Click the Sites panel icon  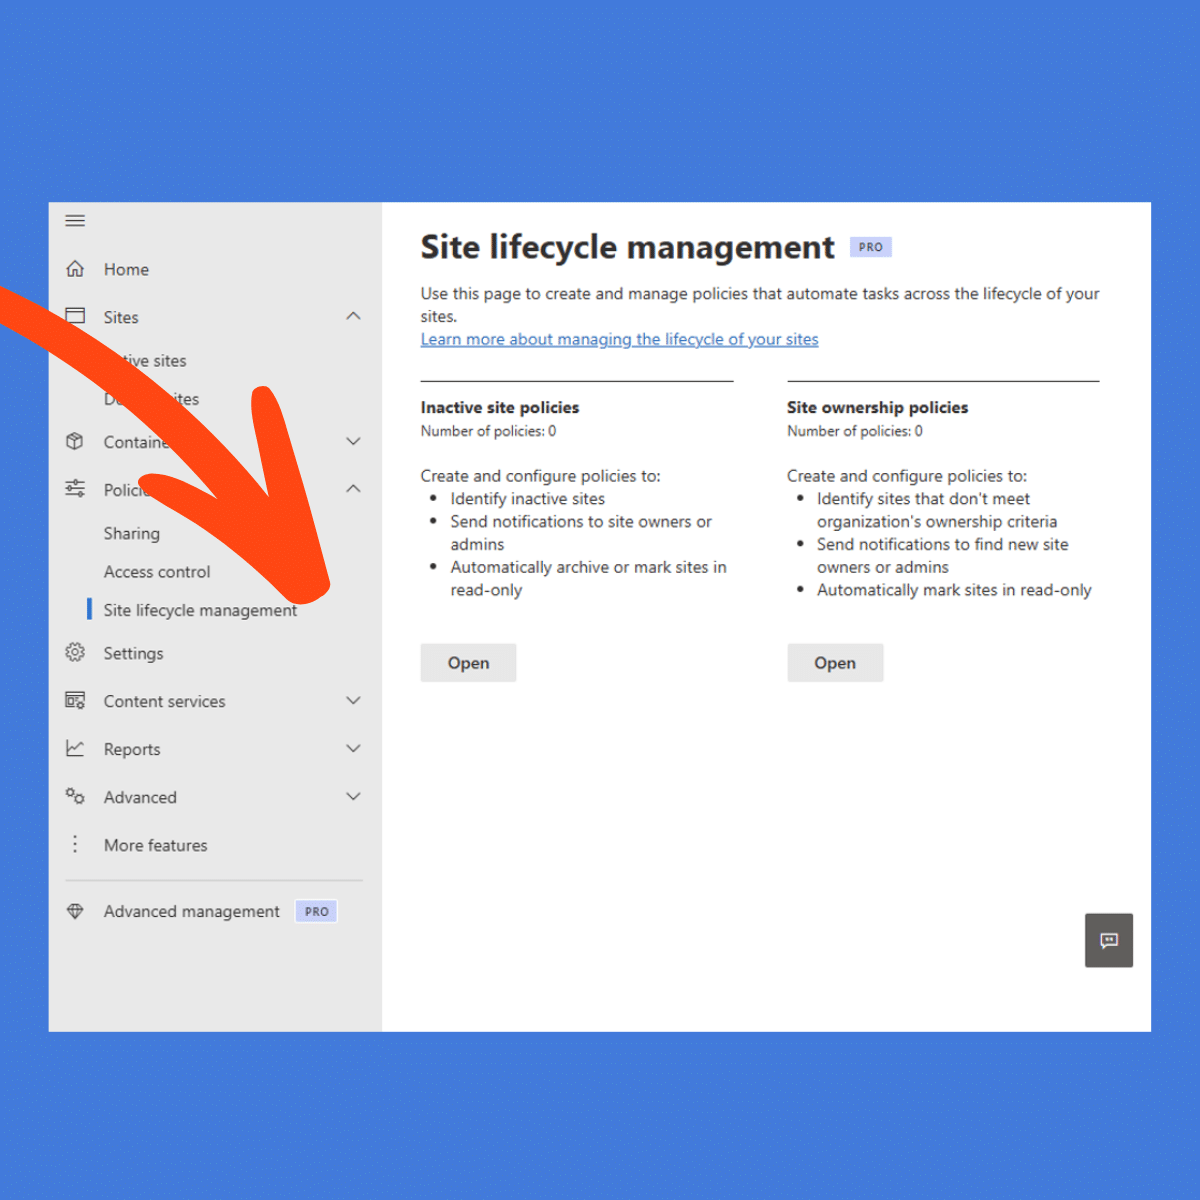coord(75,316)
